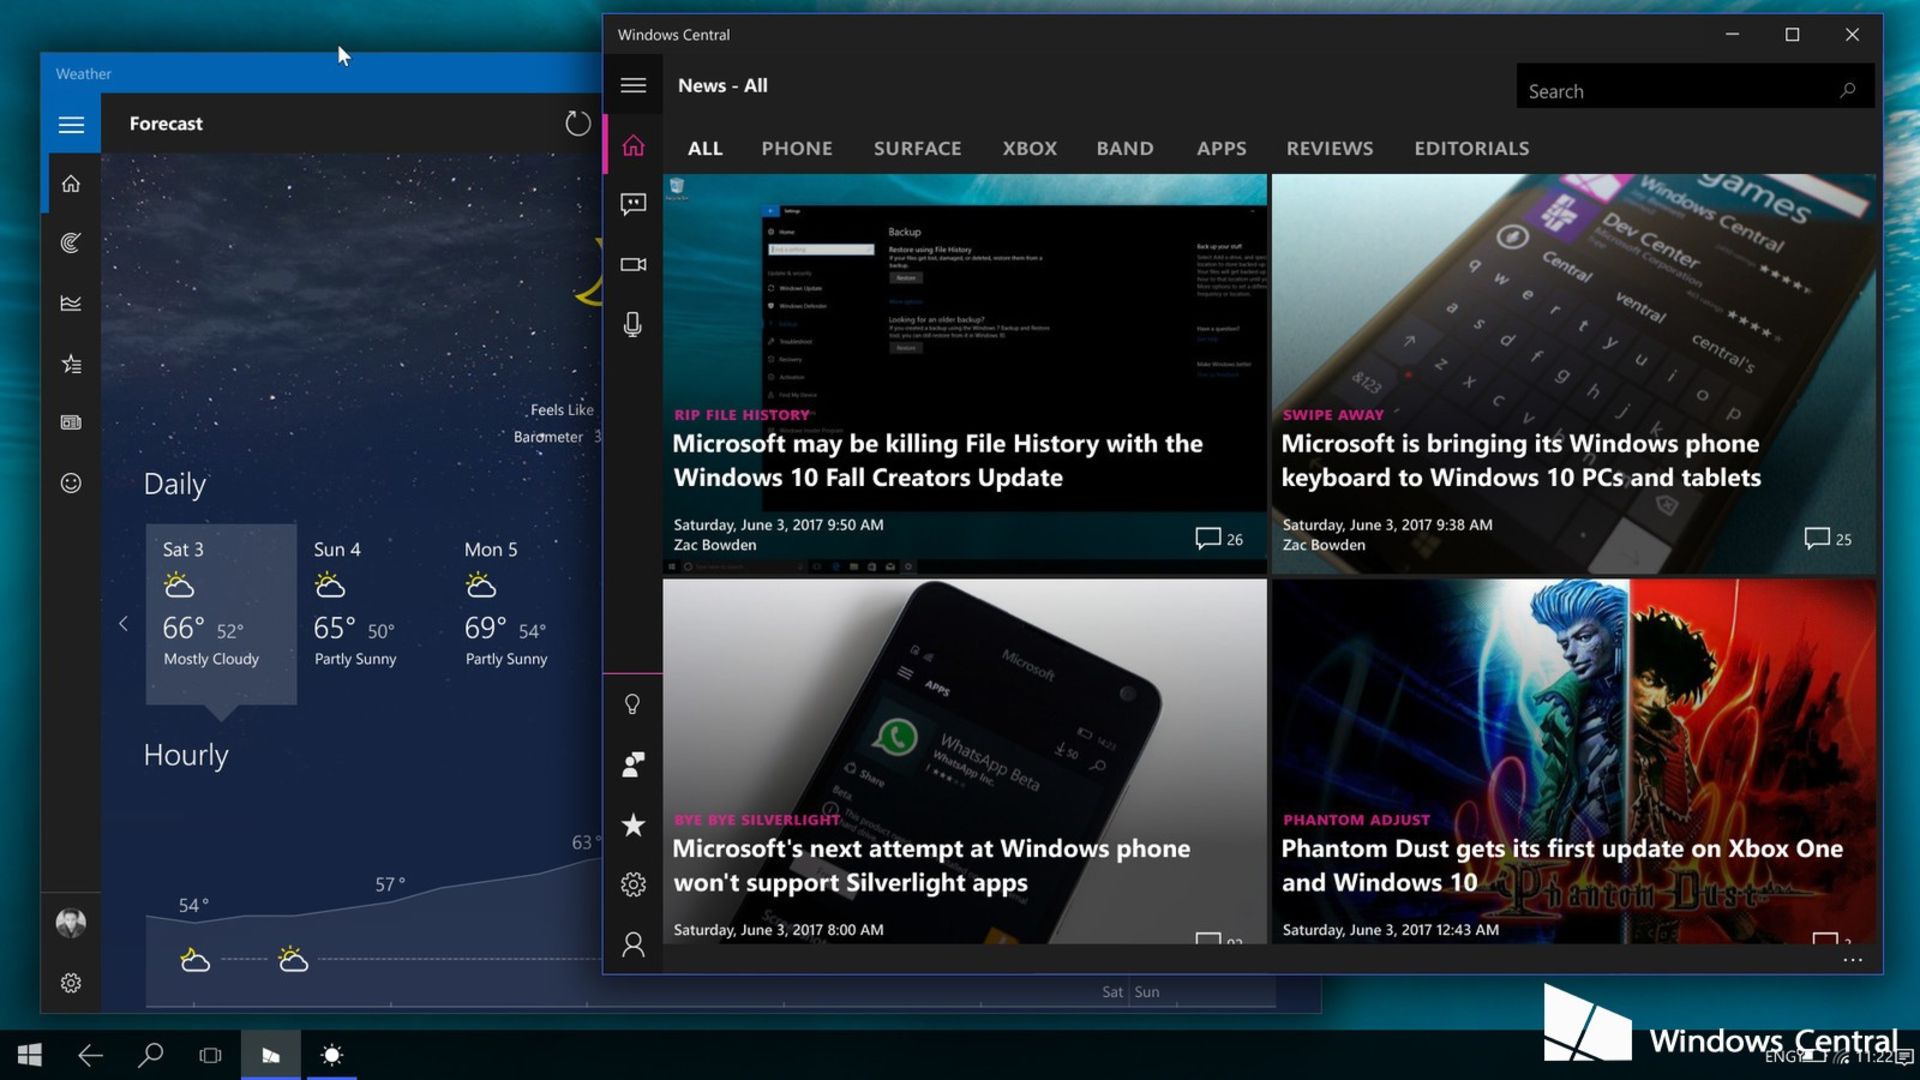Screen dimensions: 1920x1080
Task: Click the Weather Maps radar icon
Action: pos(71,243)
